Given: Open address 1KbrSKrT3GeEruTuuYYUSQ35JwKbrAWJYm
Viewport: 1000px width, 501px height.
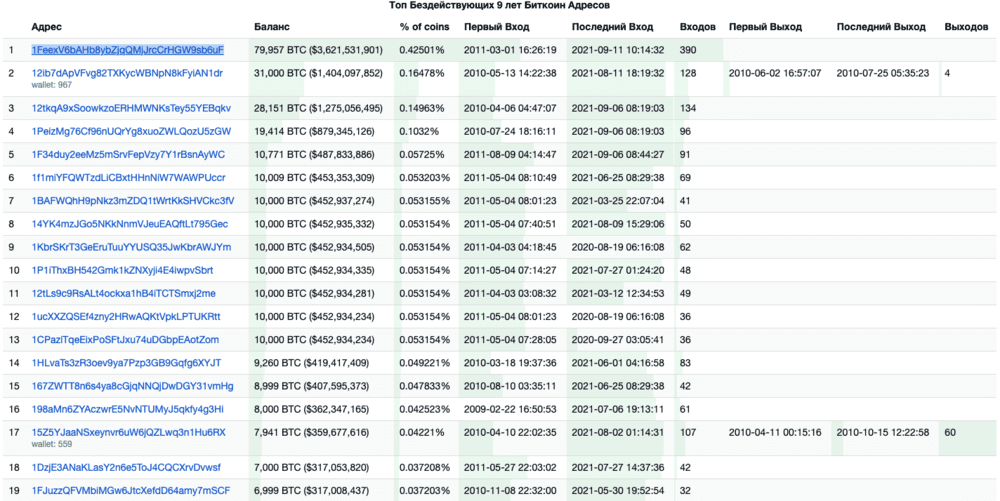Looking at the screenshot, I should click(131, 247).
